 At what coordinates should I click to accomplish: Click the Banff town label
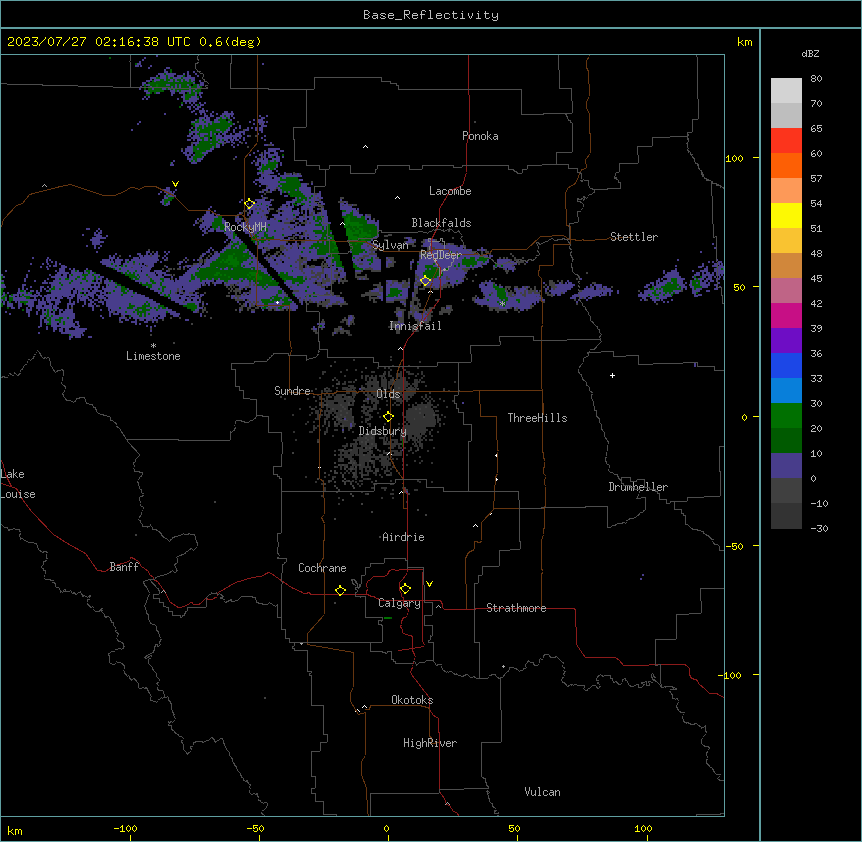(x=124, y=567)
